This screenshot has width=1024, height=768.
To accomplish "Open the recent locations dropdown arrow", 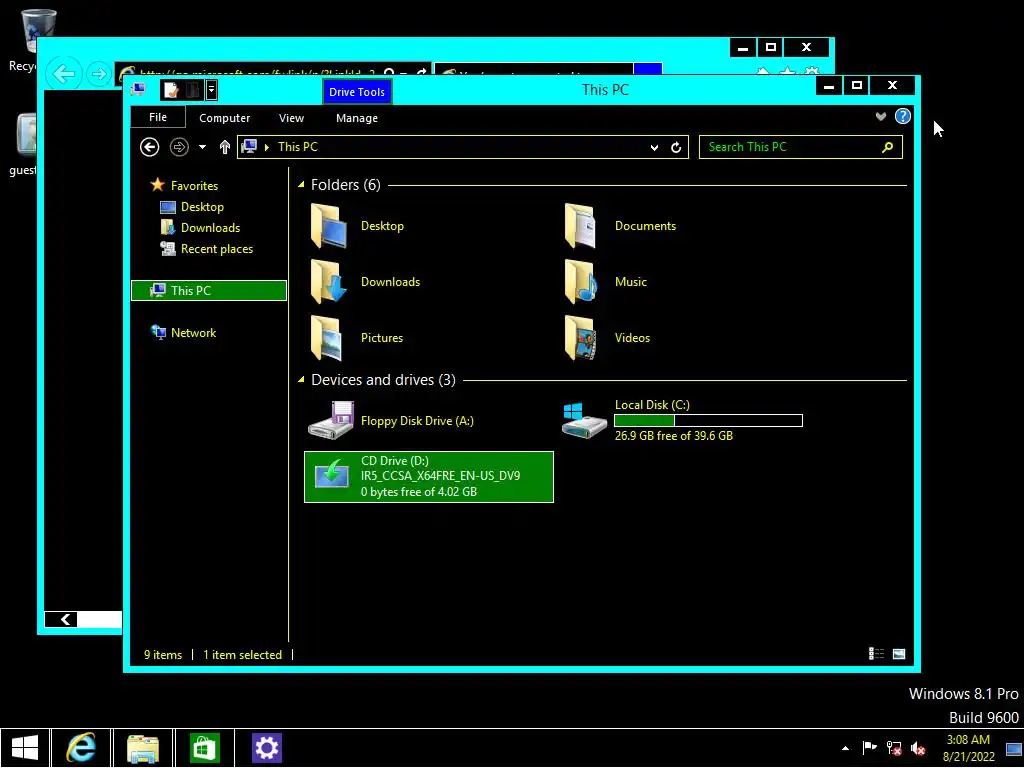I will [202, 147].
